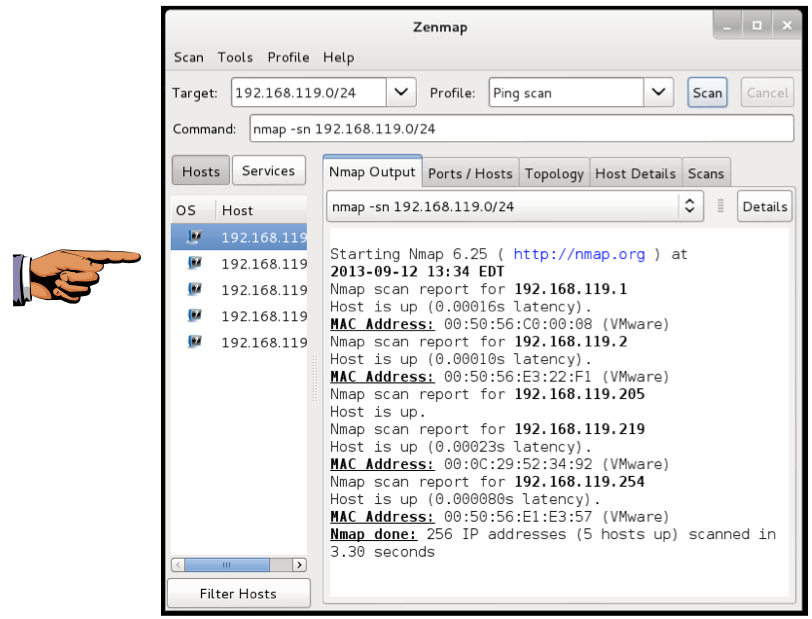Toggle the Services view button
Image resolution: width=812 pixels, height=619 pixels.
pyautogui.click(x=268, y=170)
